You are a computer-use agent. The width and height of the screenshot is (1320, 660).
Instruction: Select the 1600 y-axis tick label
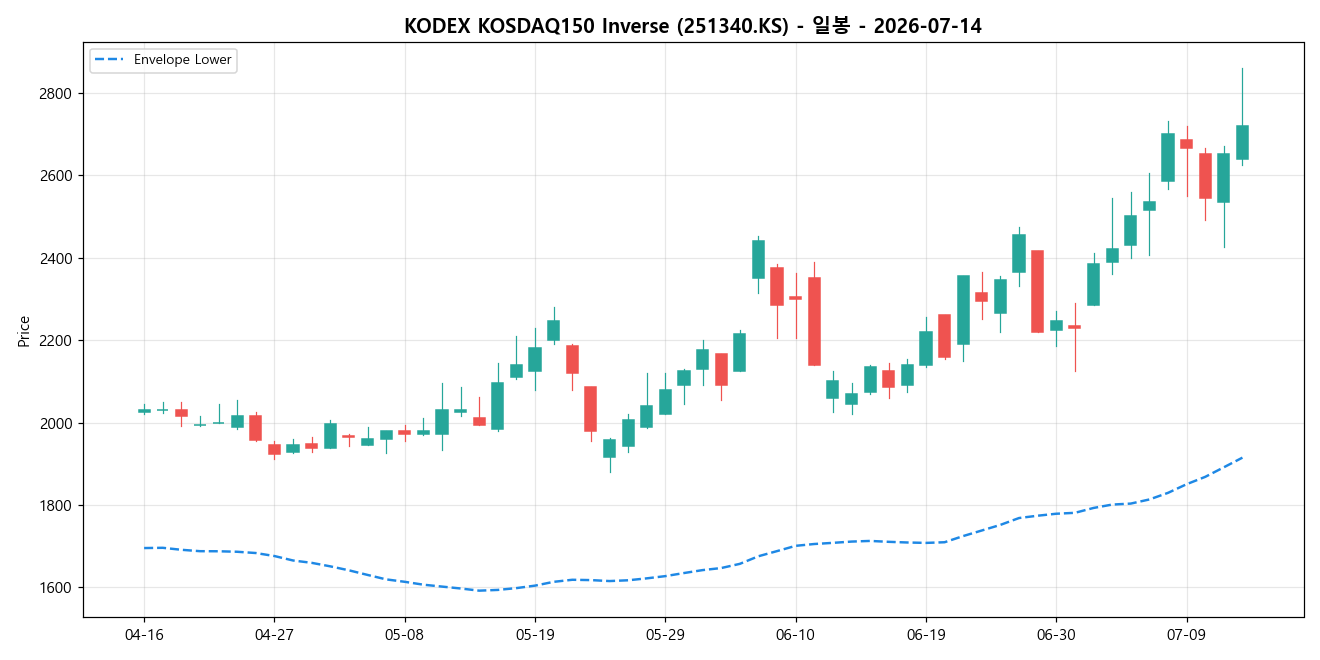point(55,588)
